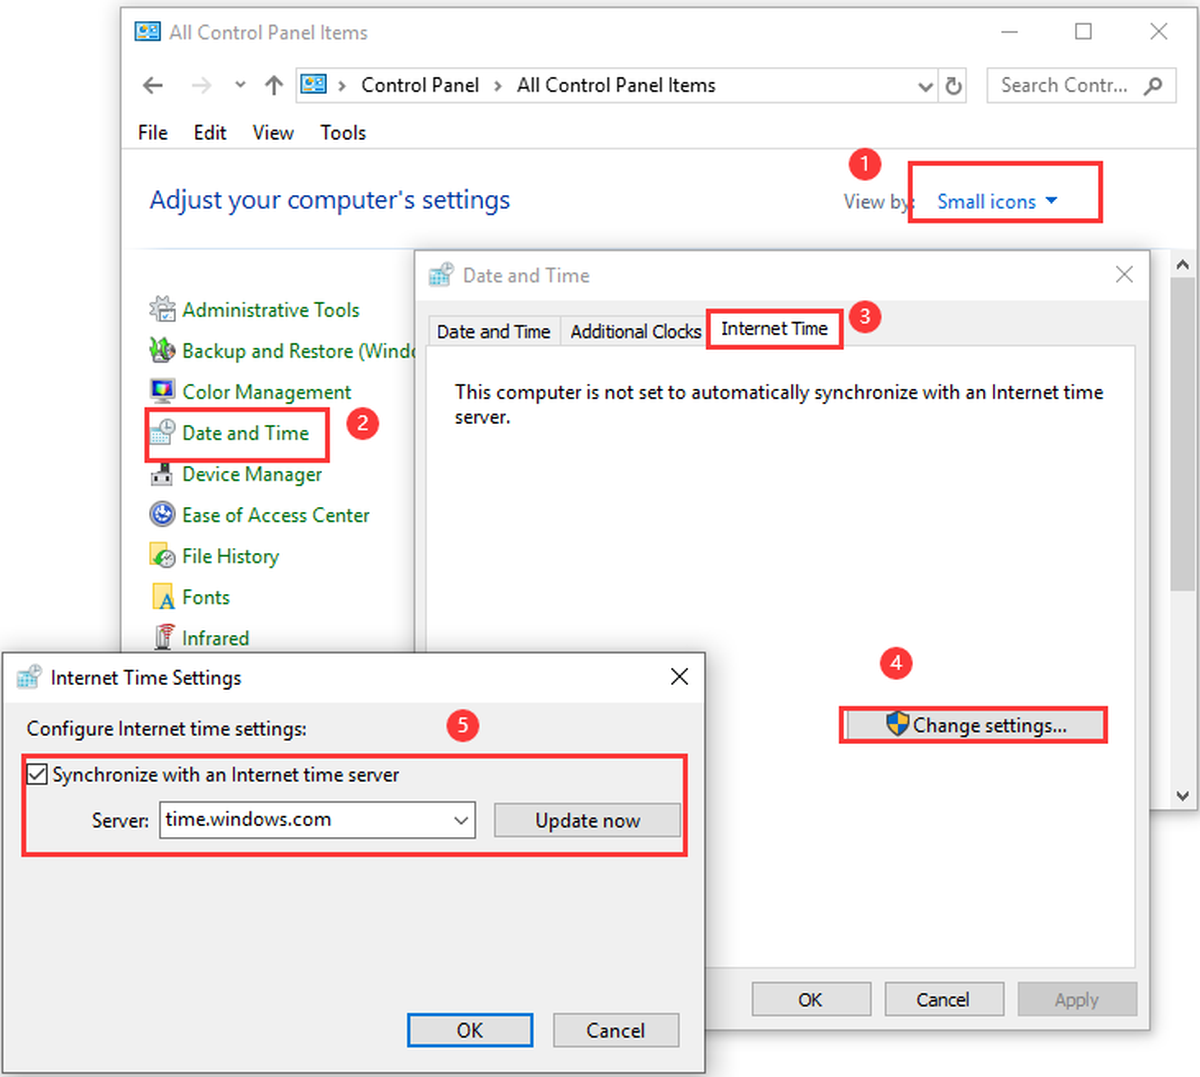This screenshot has width=1200, height=1077.
Task: Click the Control Panel breadcrumb
Action: 420,86
